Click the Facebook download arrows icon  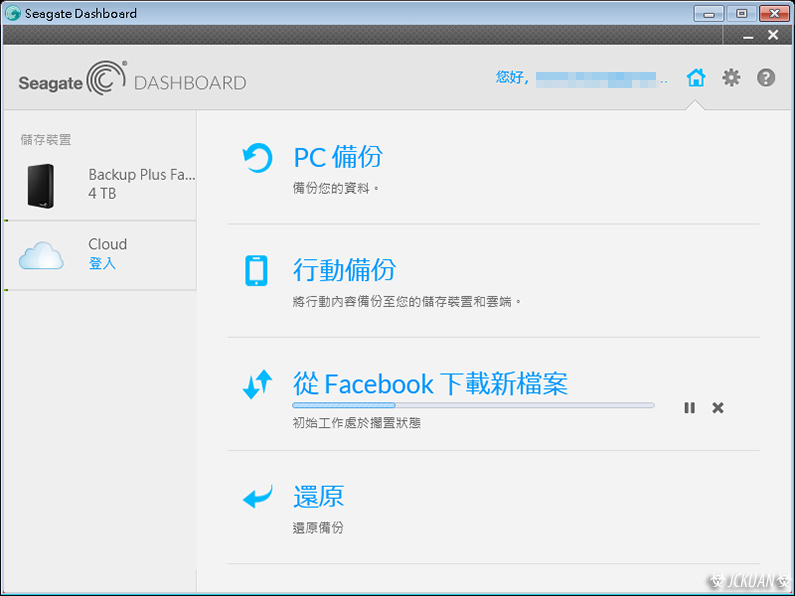point(257,384)
